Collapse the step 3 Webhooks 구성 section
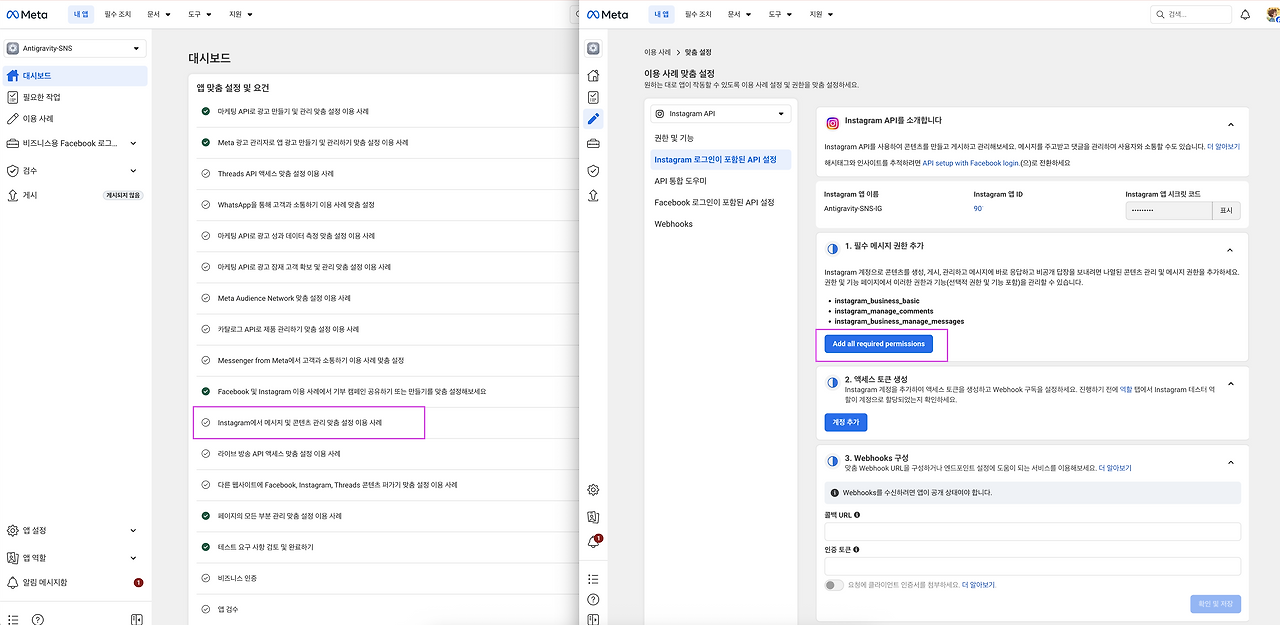 tap(1230, 462)
